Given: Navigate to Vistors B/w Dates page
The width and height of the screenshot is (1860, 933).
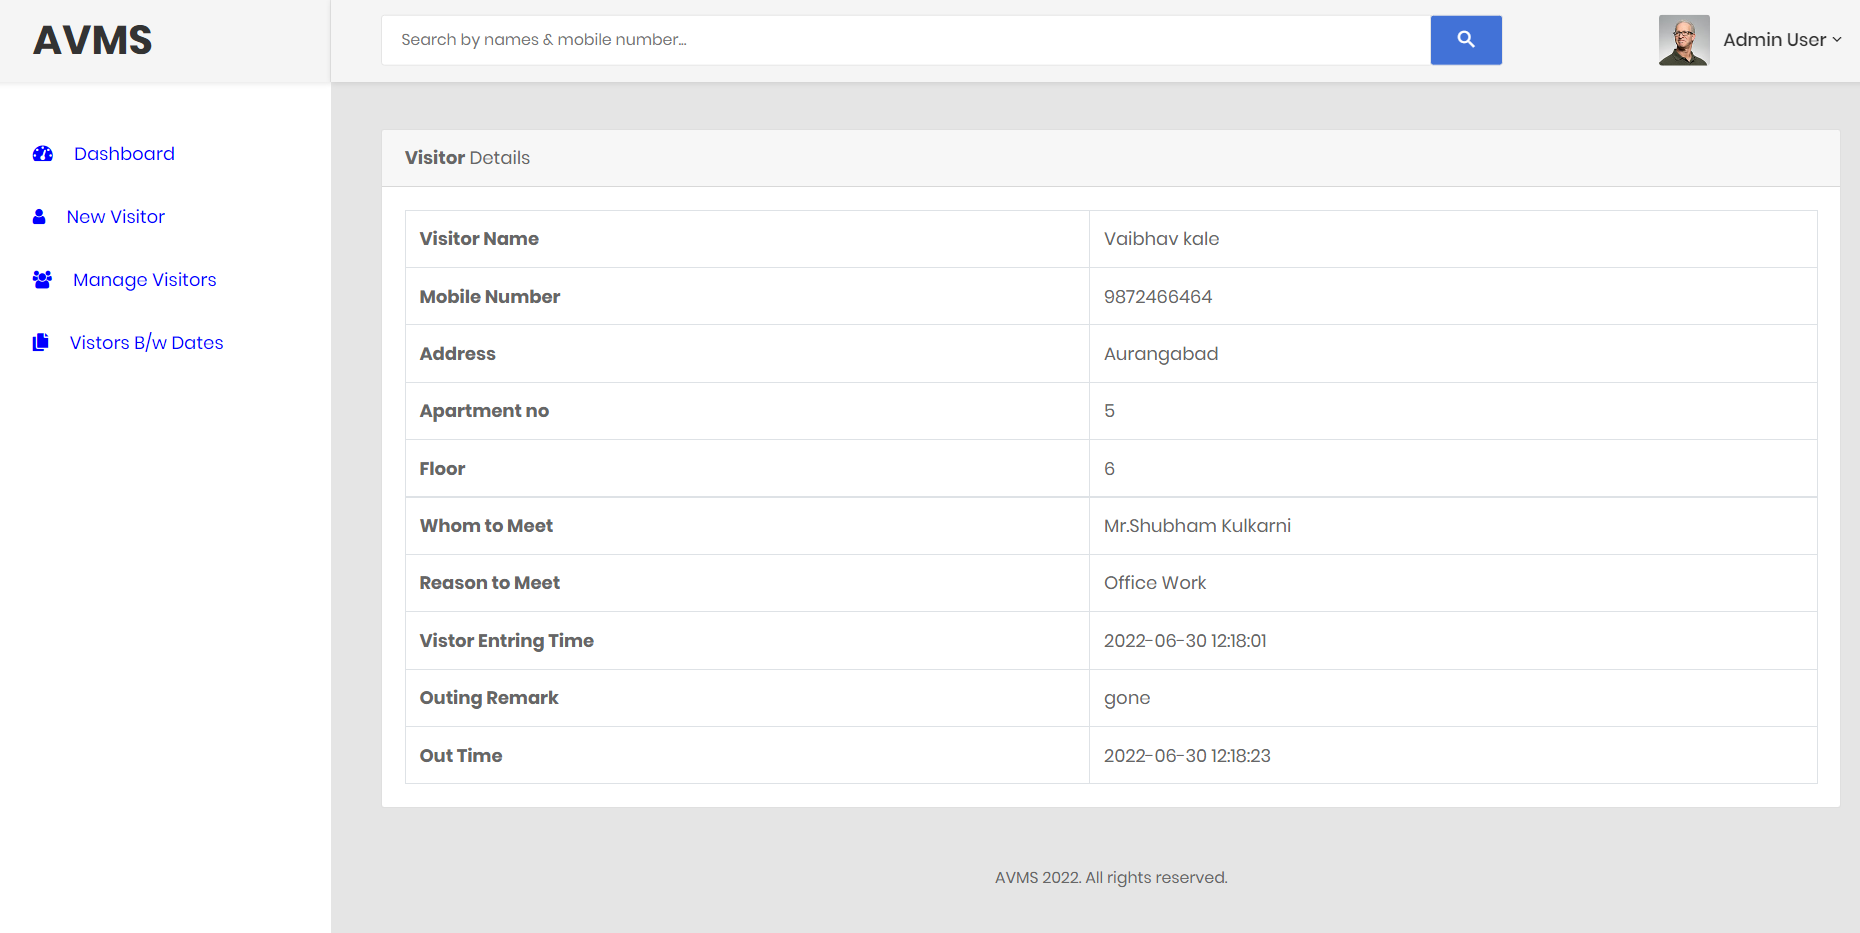Looking at the screenshot, I should (x=146, y=342).
